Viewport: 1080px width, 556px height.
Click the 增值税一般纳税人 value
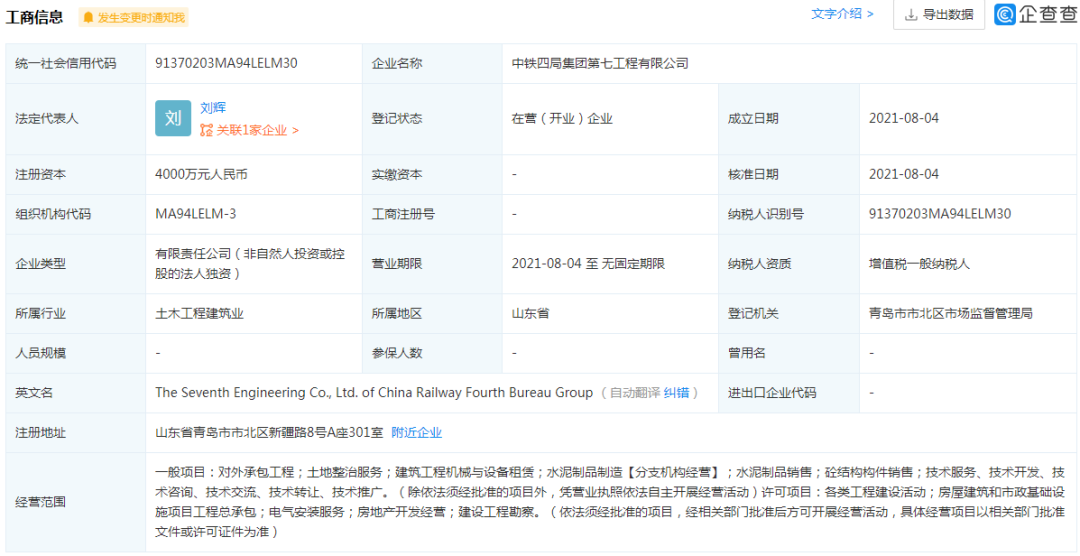point(920,263)
